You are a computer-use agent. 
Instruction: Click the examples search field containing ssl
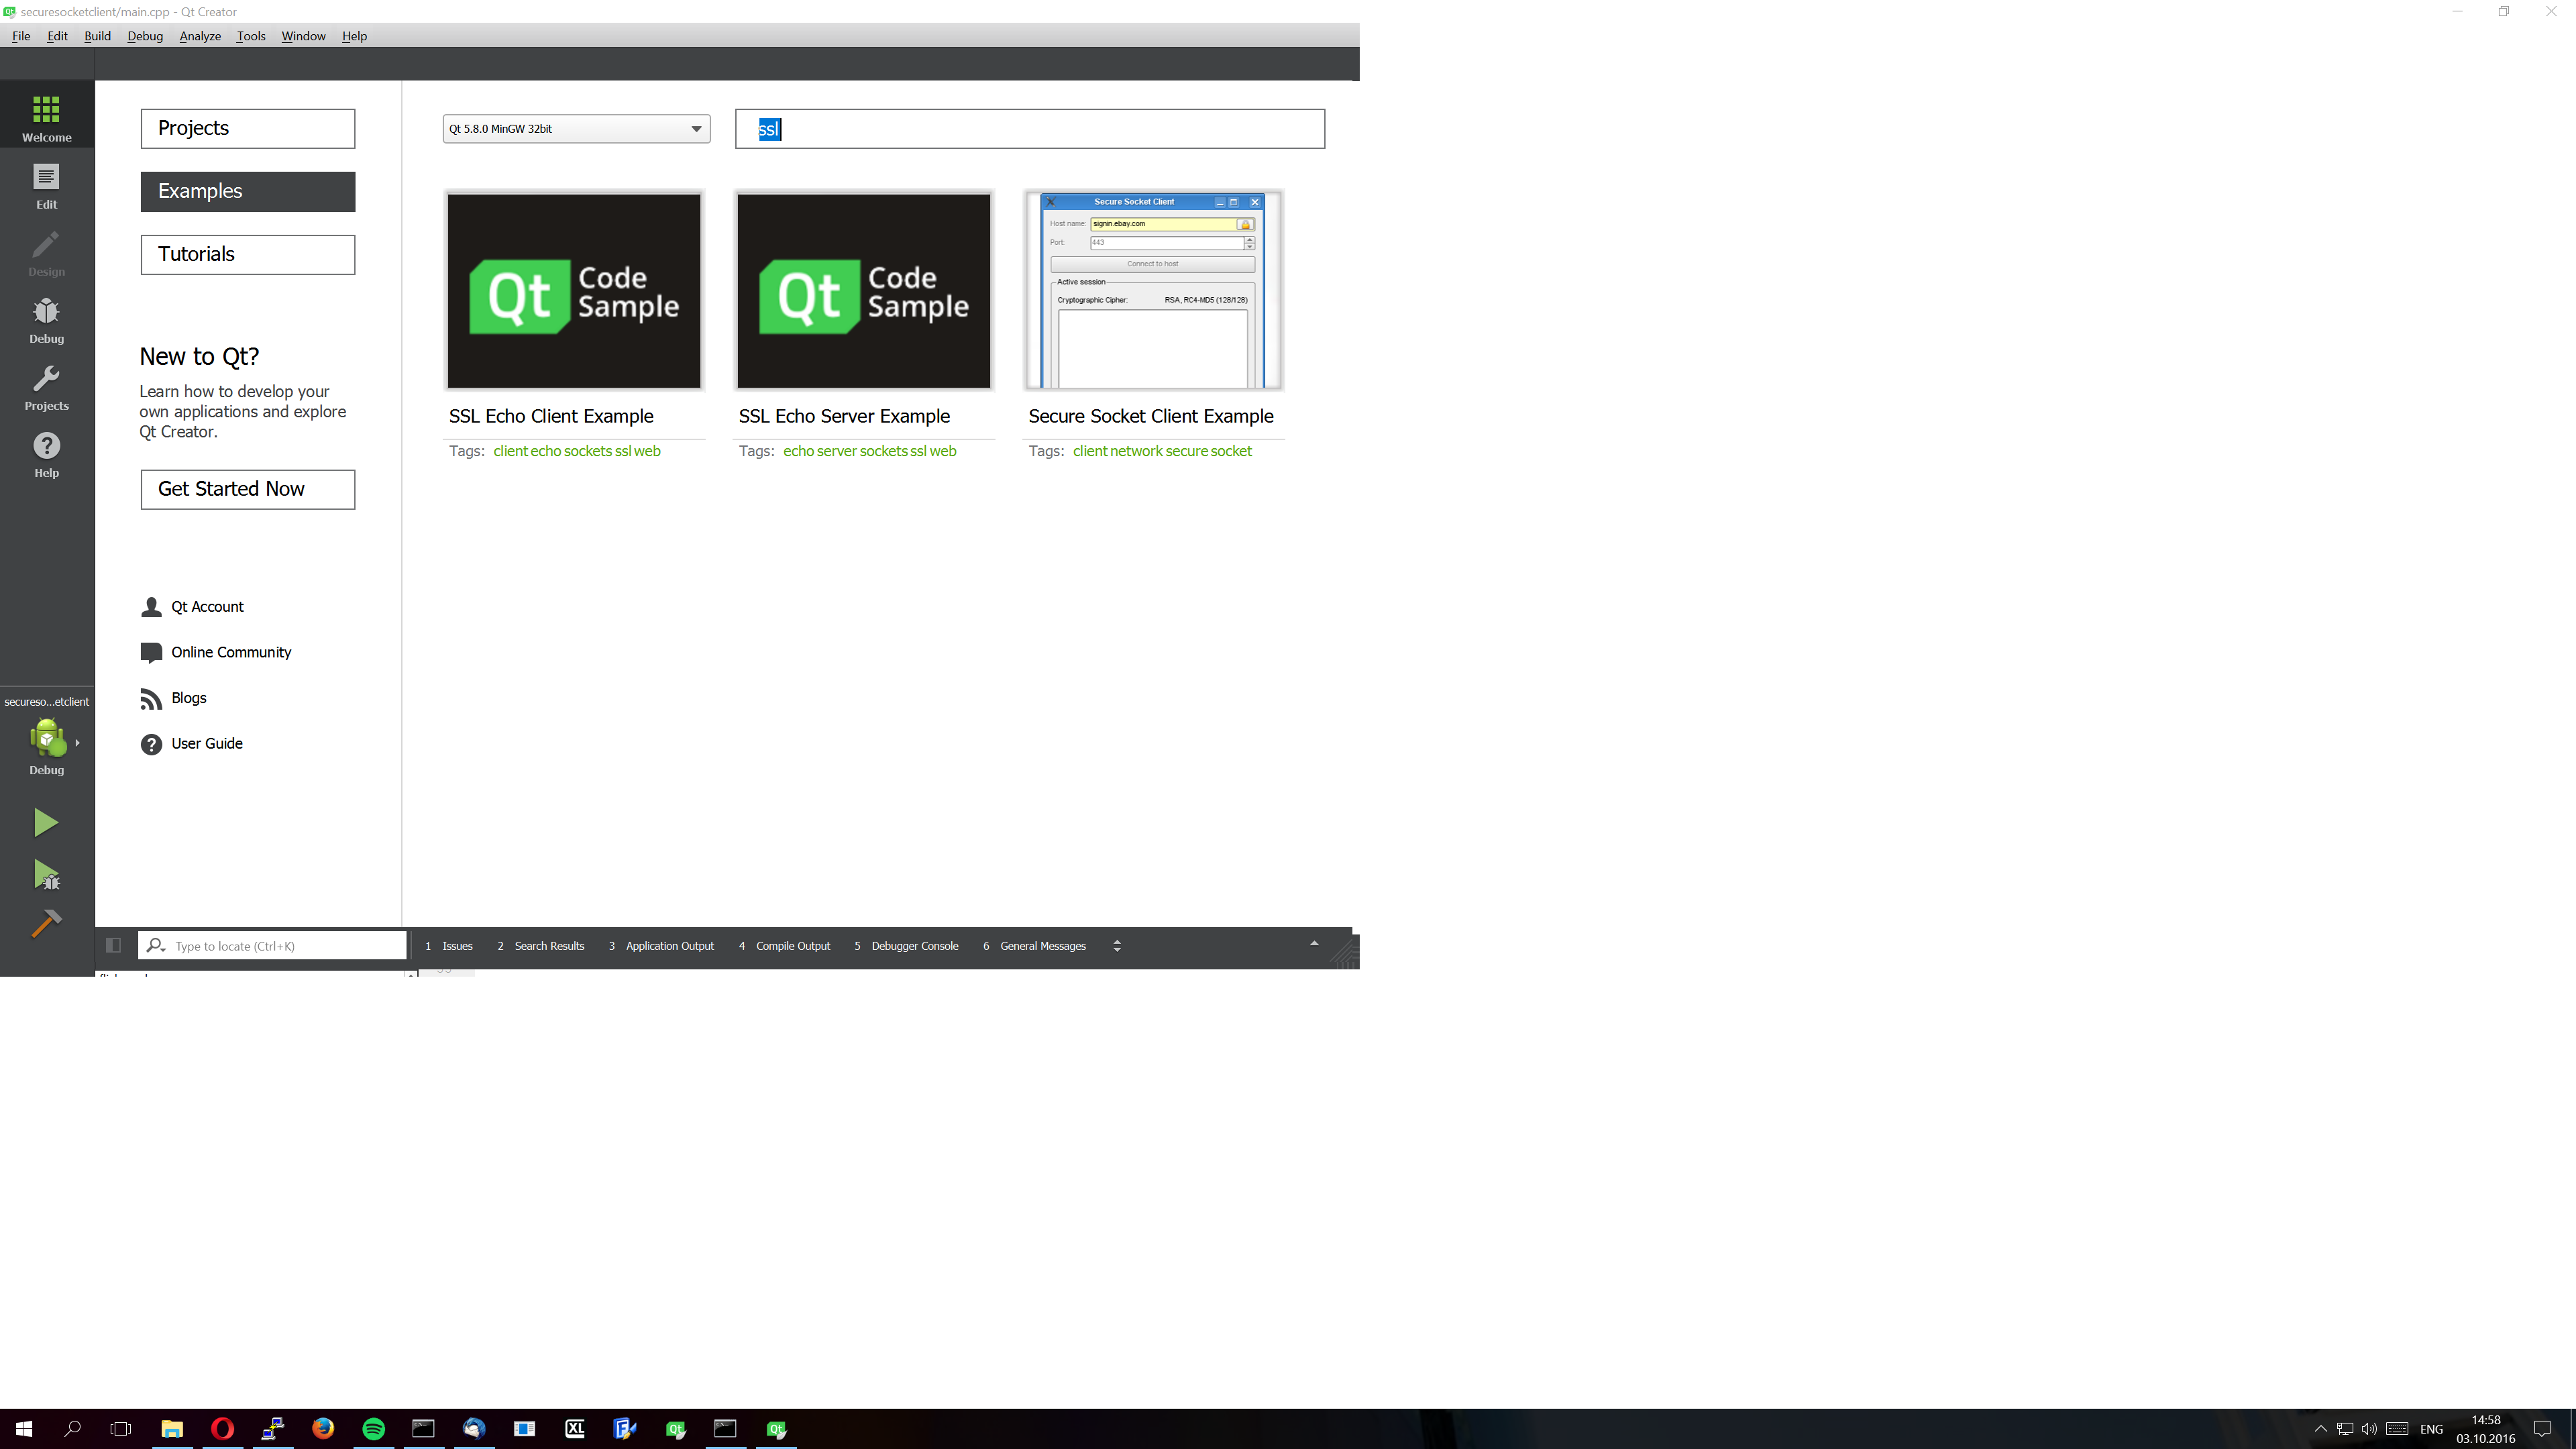pyautogui.click(x=1030, y=129)
